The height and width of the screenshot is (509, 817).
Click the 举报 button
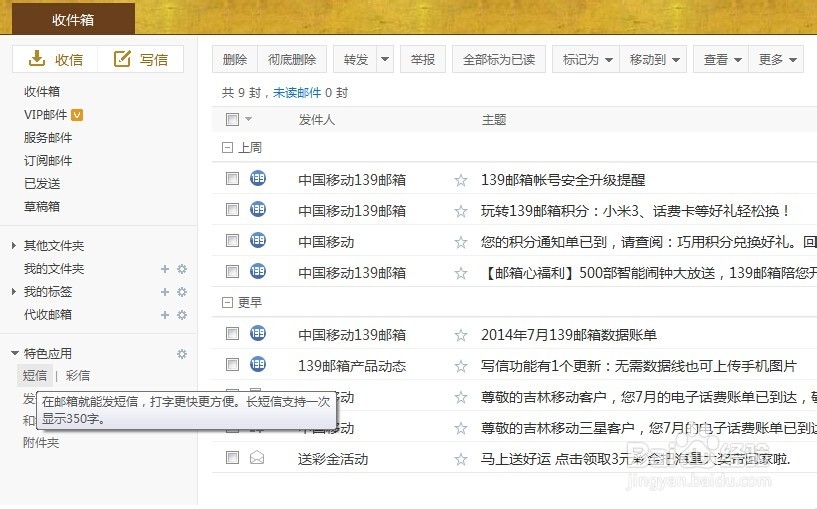[x=423, y=59]
